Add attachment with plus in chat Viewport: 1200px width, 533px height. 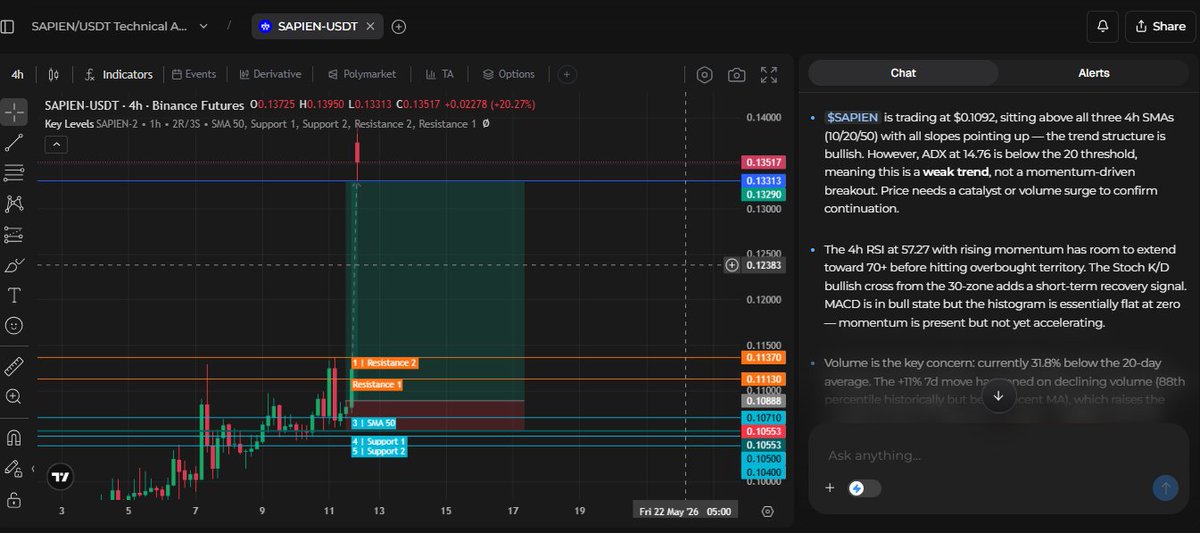click(x=829, y=488)
